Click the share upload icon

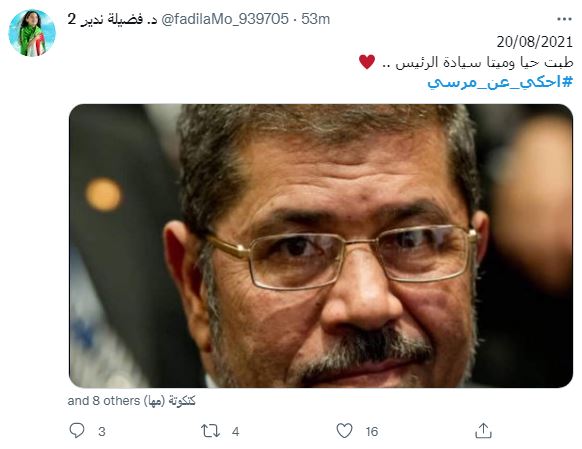pos(483,430)
